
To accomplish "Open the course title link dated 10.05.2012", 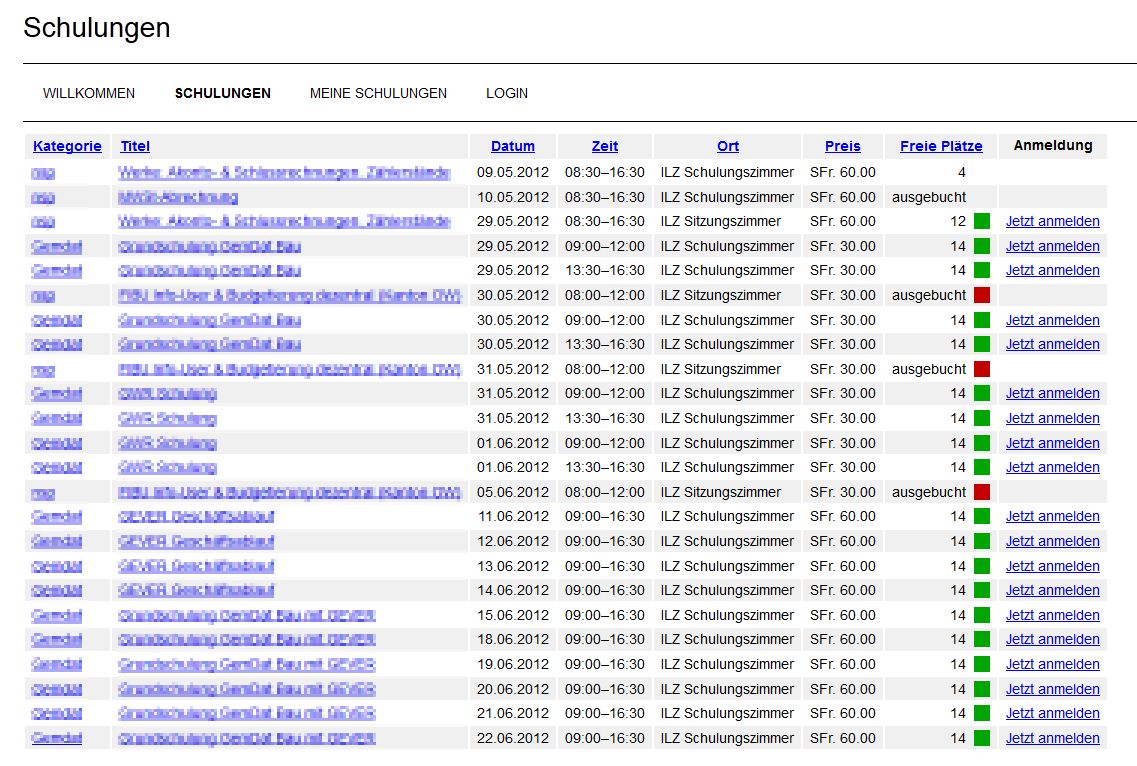I will coord(178,197).
